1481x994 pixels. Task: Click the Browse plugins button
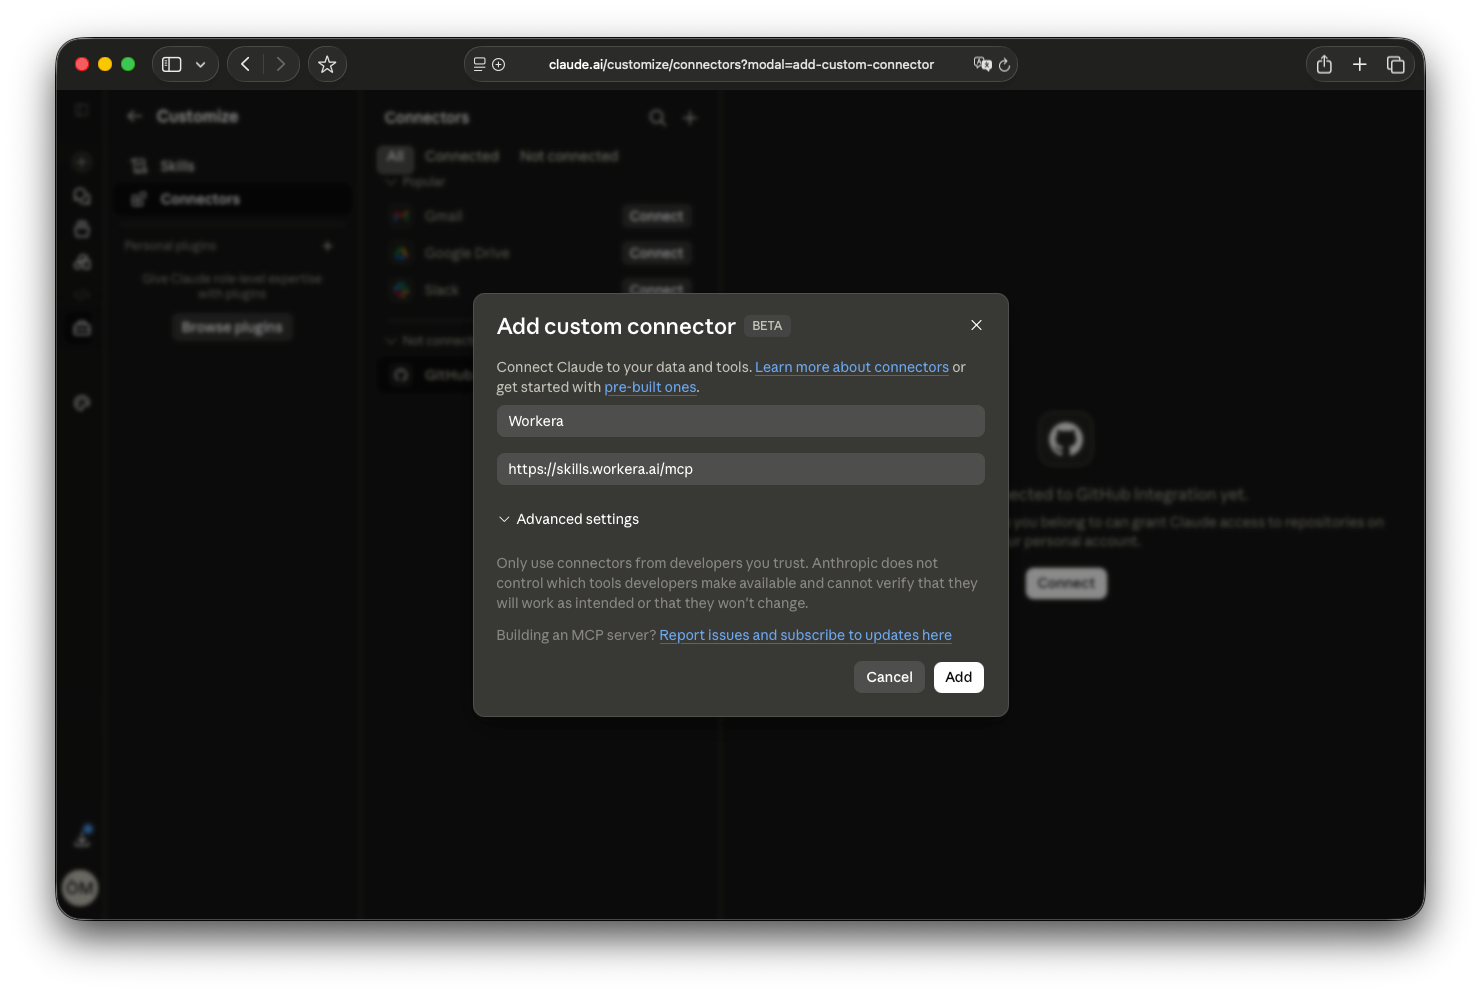point(232,327)
